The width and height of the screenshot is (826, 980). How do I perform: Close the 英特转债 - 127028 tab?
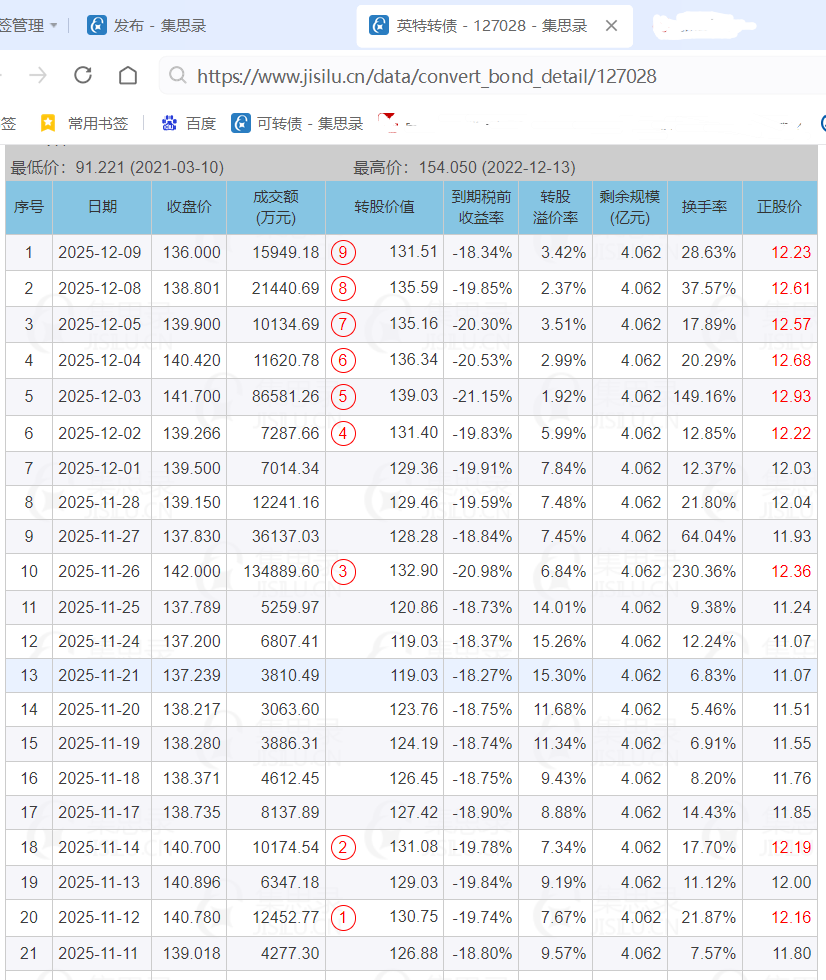(x=612, y=25)
